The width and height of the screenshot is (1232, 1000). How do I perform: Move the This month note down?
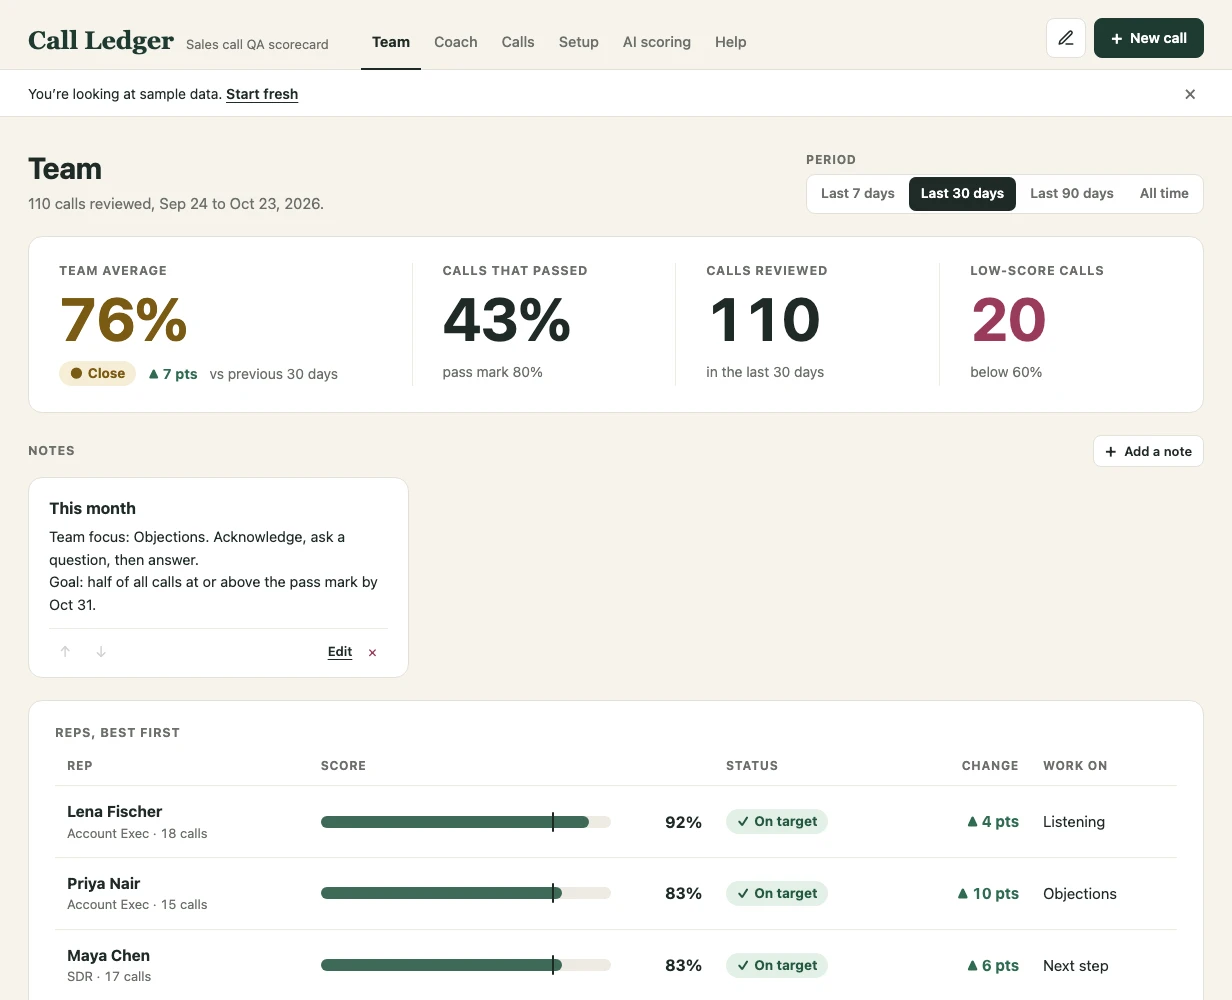click(101, 652)
